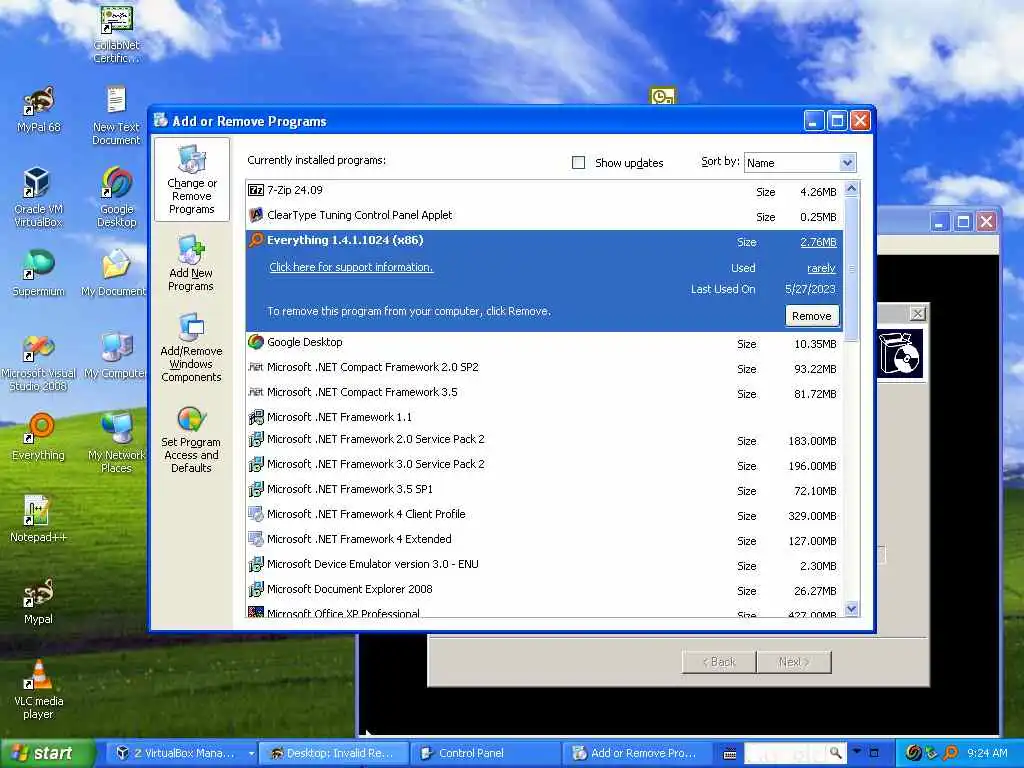Click the Google Desktop list entry icon
This screenshot has height=768, width=1024.
click(x=256, y=342)
